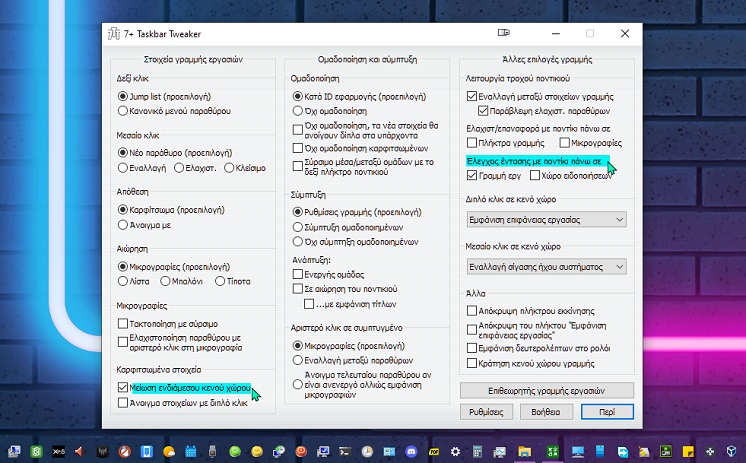Open 'Εναλλαγή σίγασης ήχου συστήματος' dropdown
Image resolution: width=746 pixels, height=463 pixels.
click(546, 266)
